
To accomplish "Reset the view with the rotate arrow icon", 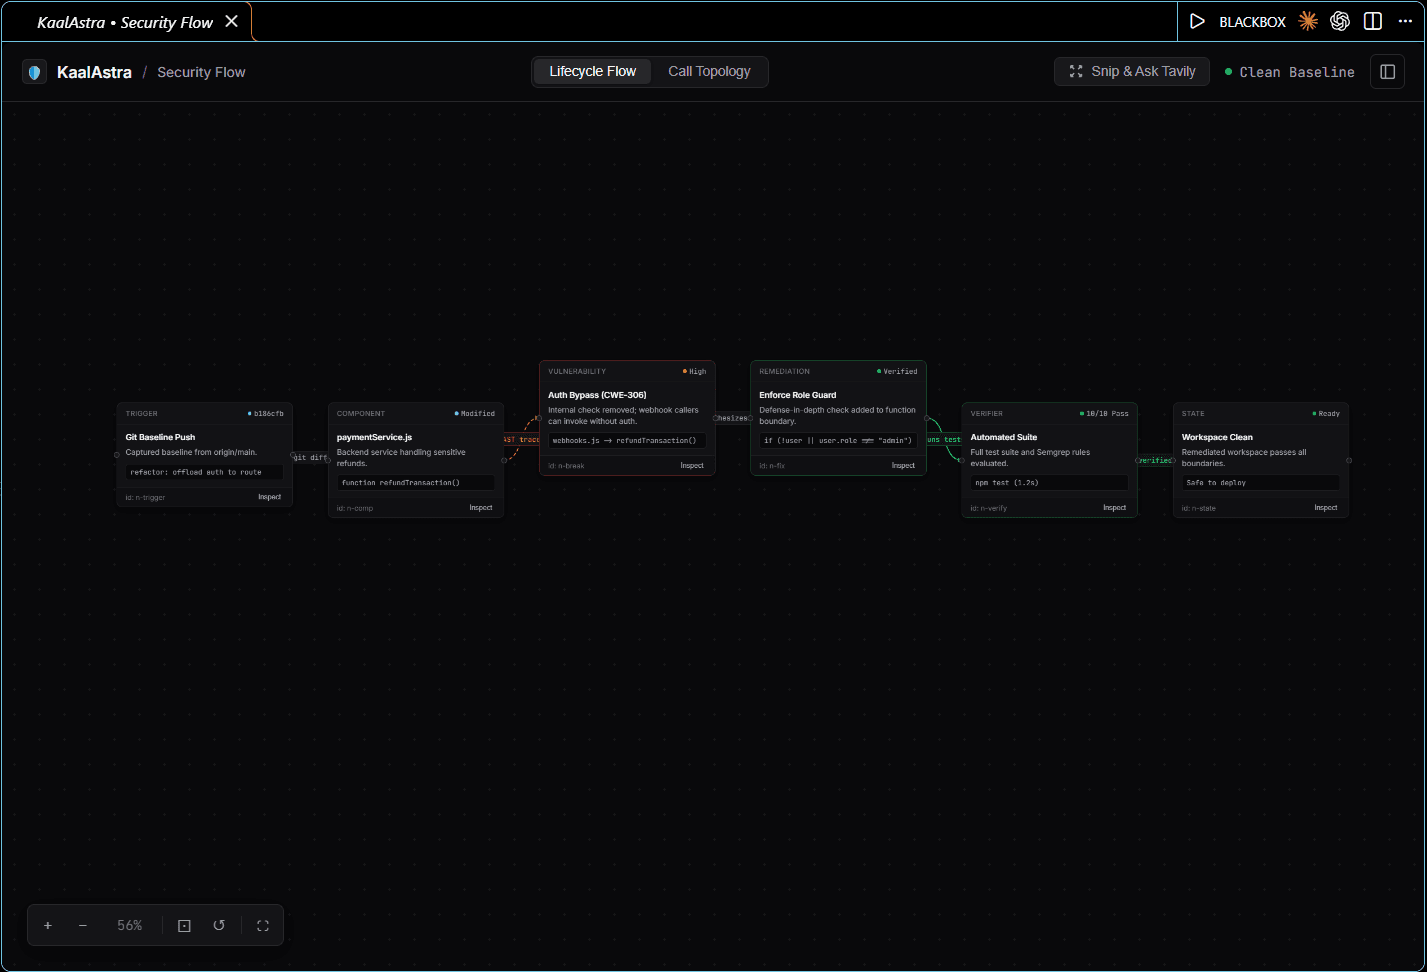I will click(x=219, y=926).
